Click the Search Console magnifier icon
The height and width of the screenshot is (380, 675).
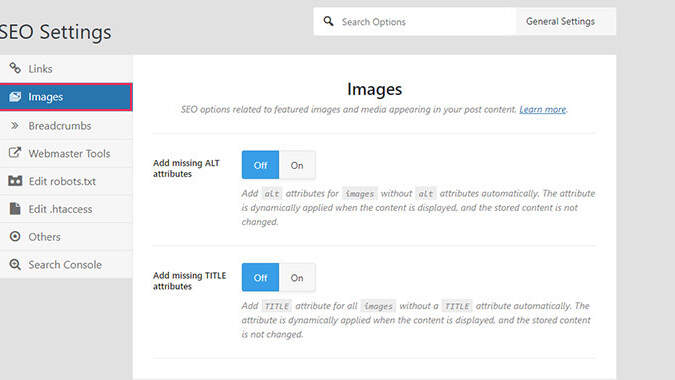pyautogui.click(x=15, y=264)
